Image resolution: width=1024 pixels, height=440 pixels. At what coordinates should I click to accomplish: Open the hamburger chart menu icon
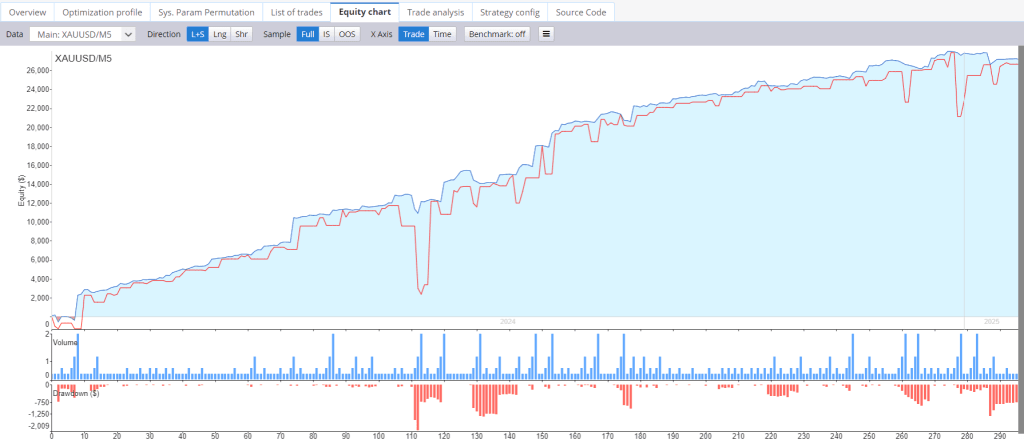pos(546,34)
